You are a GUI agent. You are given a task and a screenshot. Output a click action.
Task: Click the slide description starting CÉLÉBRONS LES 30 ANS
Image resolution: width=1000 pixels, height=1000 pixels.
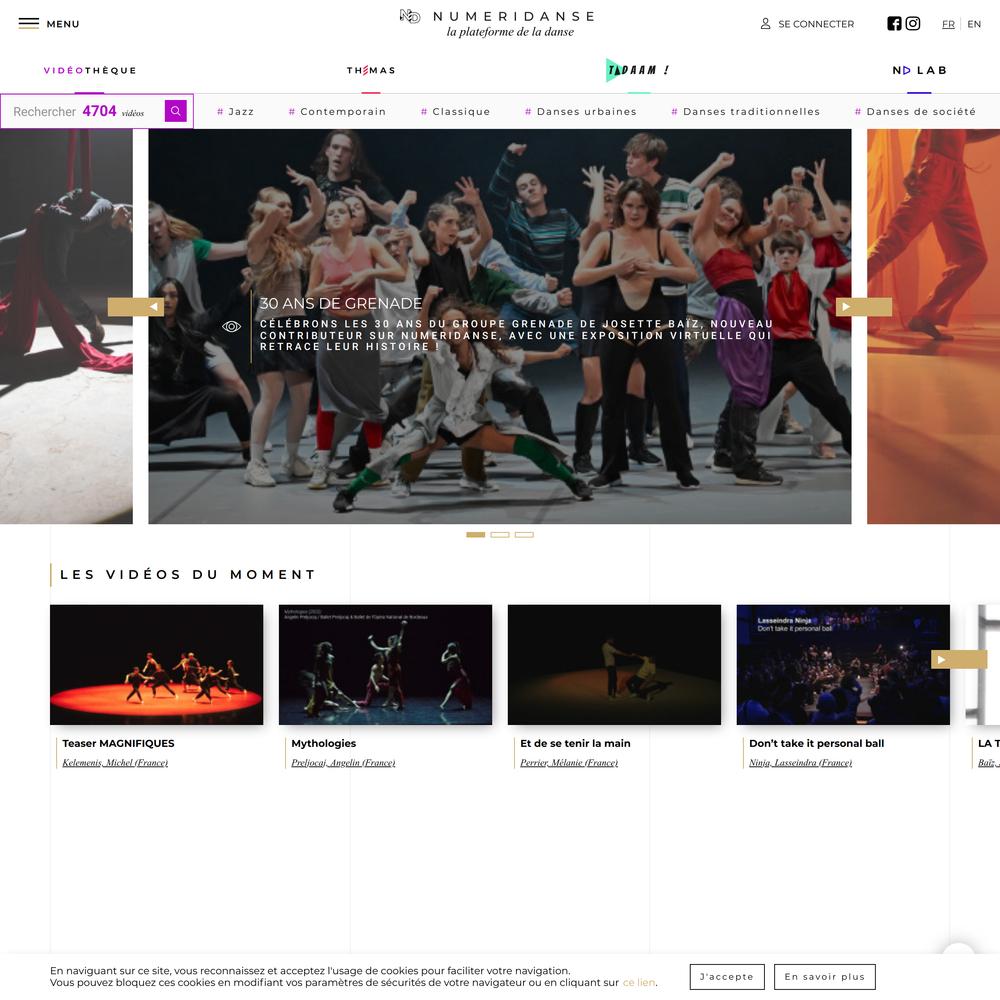pos(516,335)
